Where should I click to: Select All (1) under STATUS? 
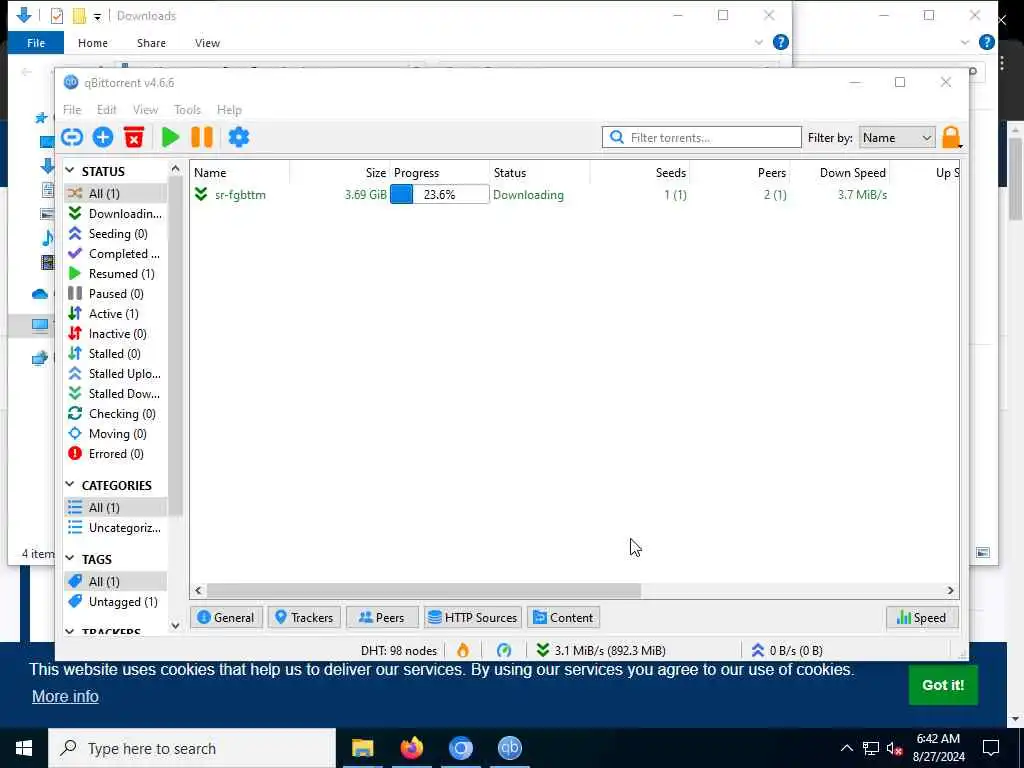(116, 193)
